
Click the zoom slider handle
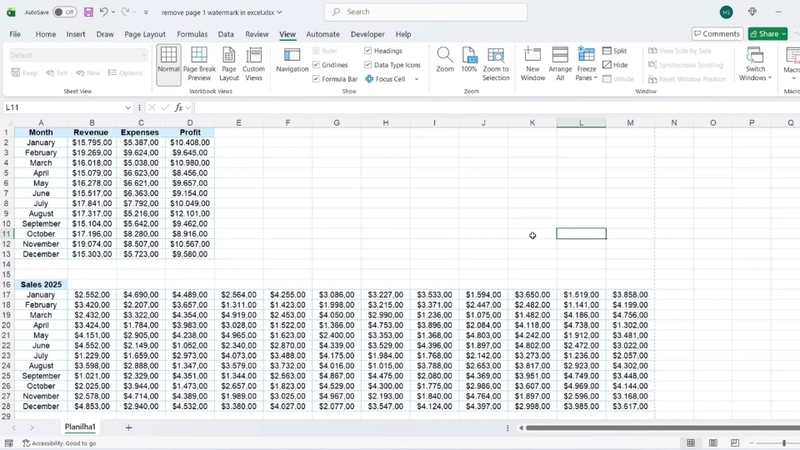tap(784, 443)
